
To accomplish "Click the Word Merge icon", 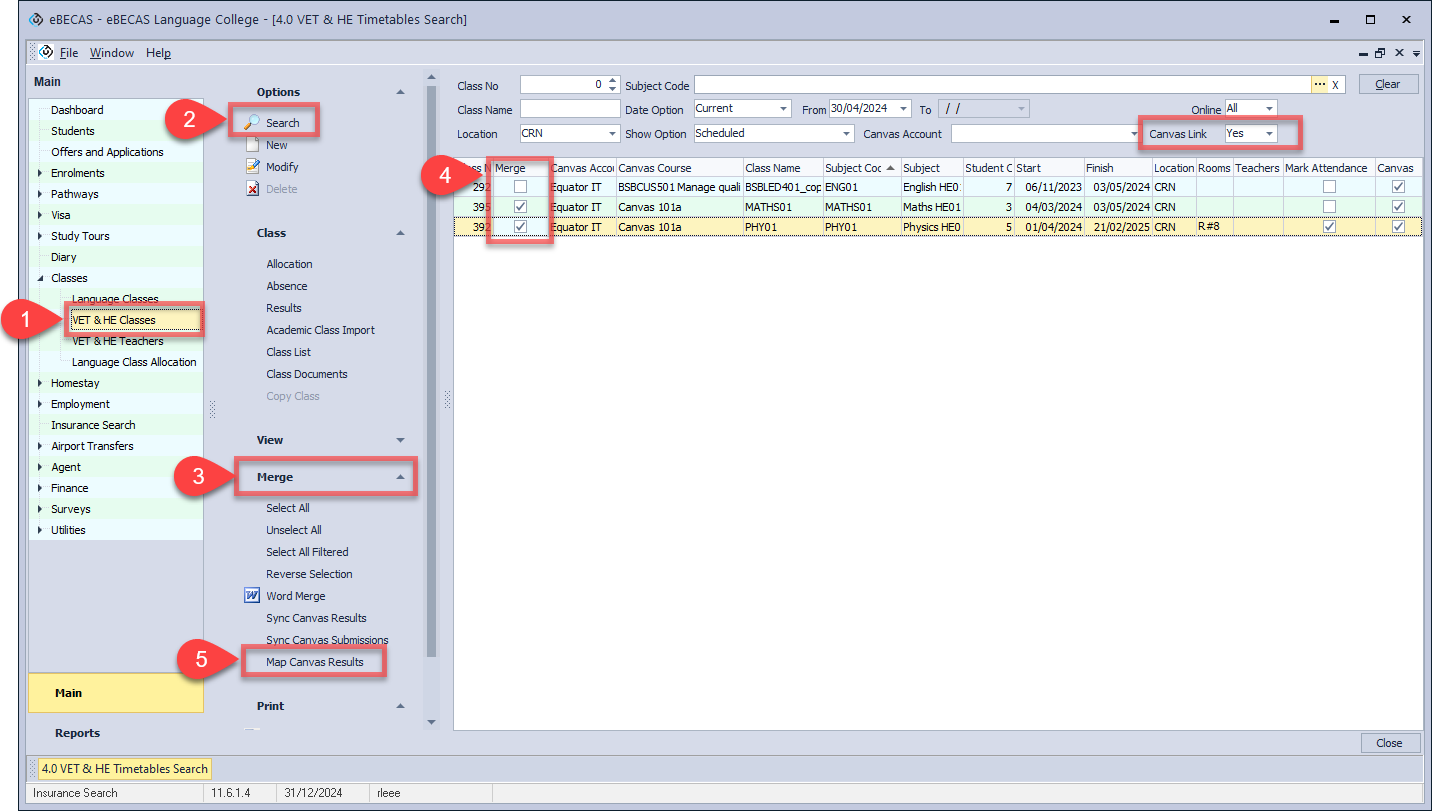I will [x=252, y=596].
